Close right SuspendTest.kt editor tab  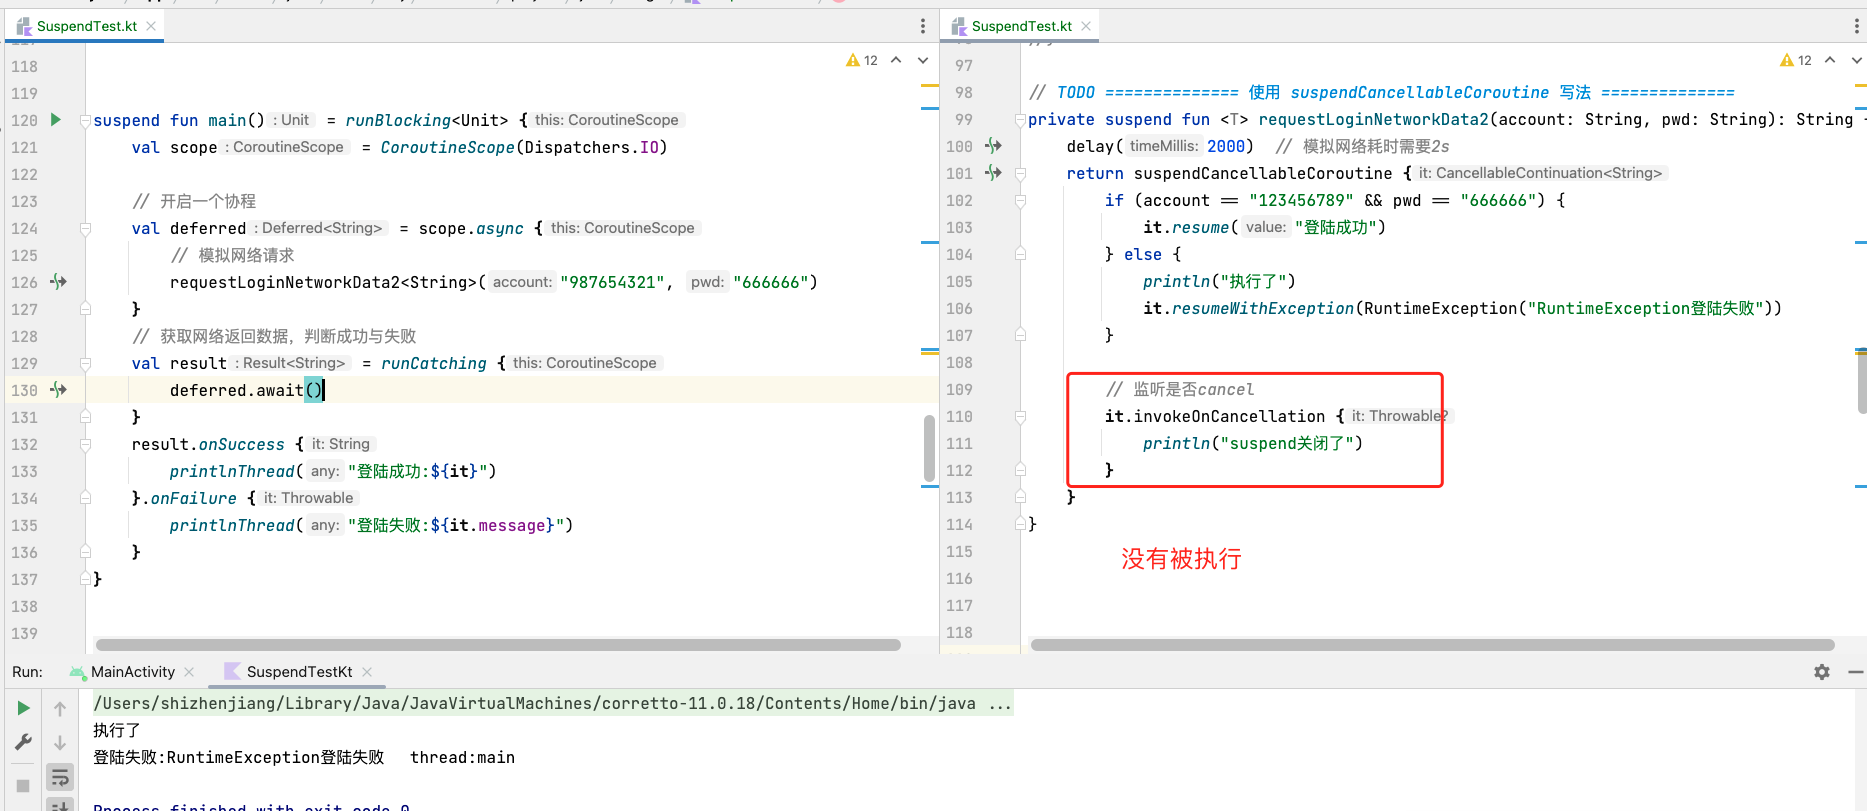point(1086,26)
